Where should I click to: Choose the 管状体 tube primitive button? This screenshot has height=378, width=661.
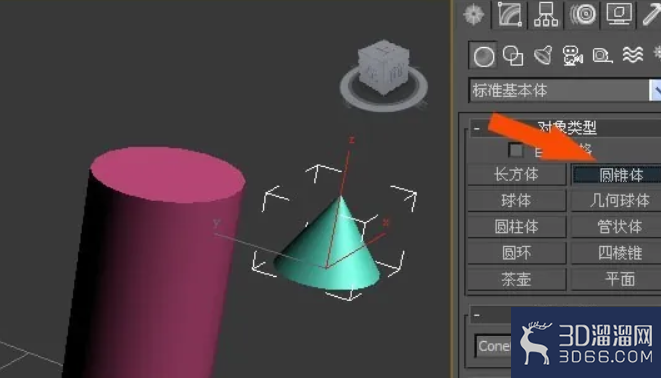[616, 227]
